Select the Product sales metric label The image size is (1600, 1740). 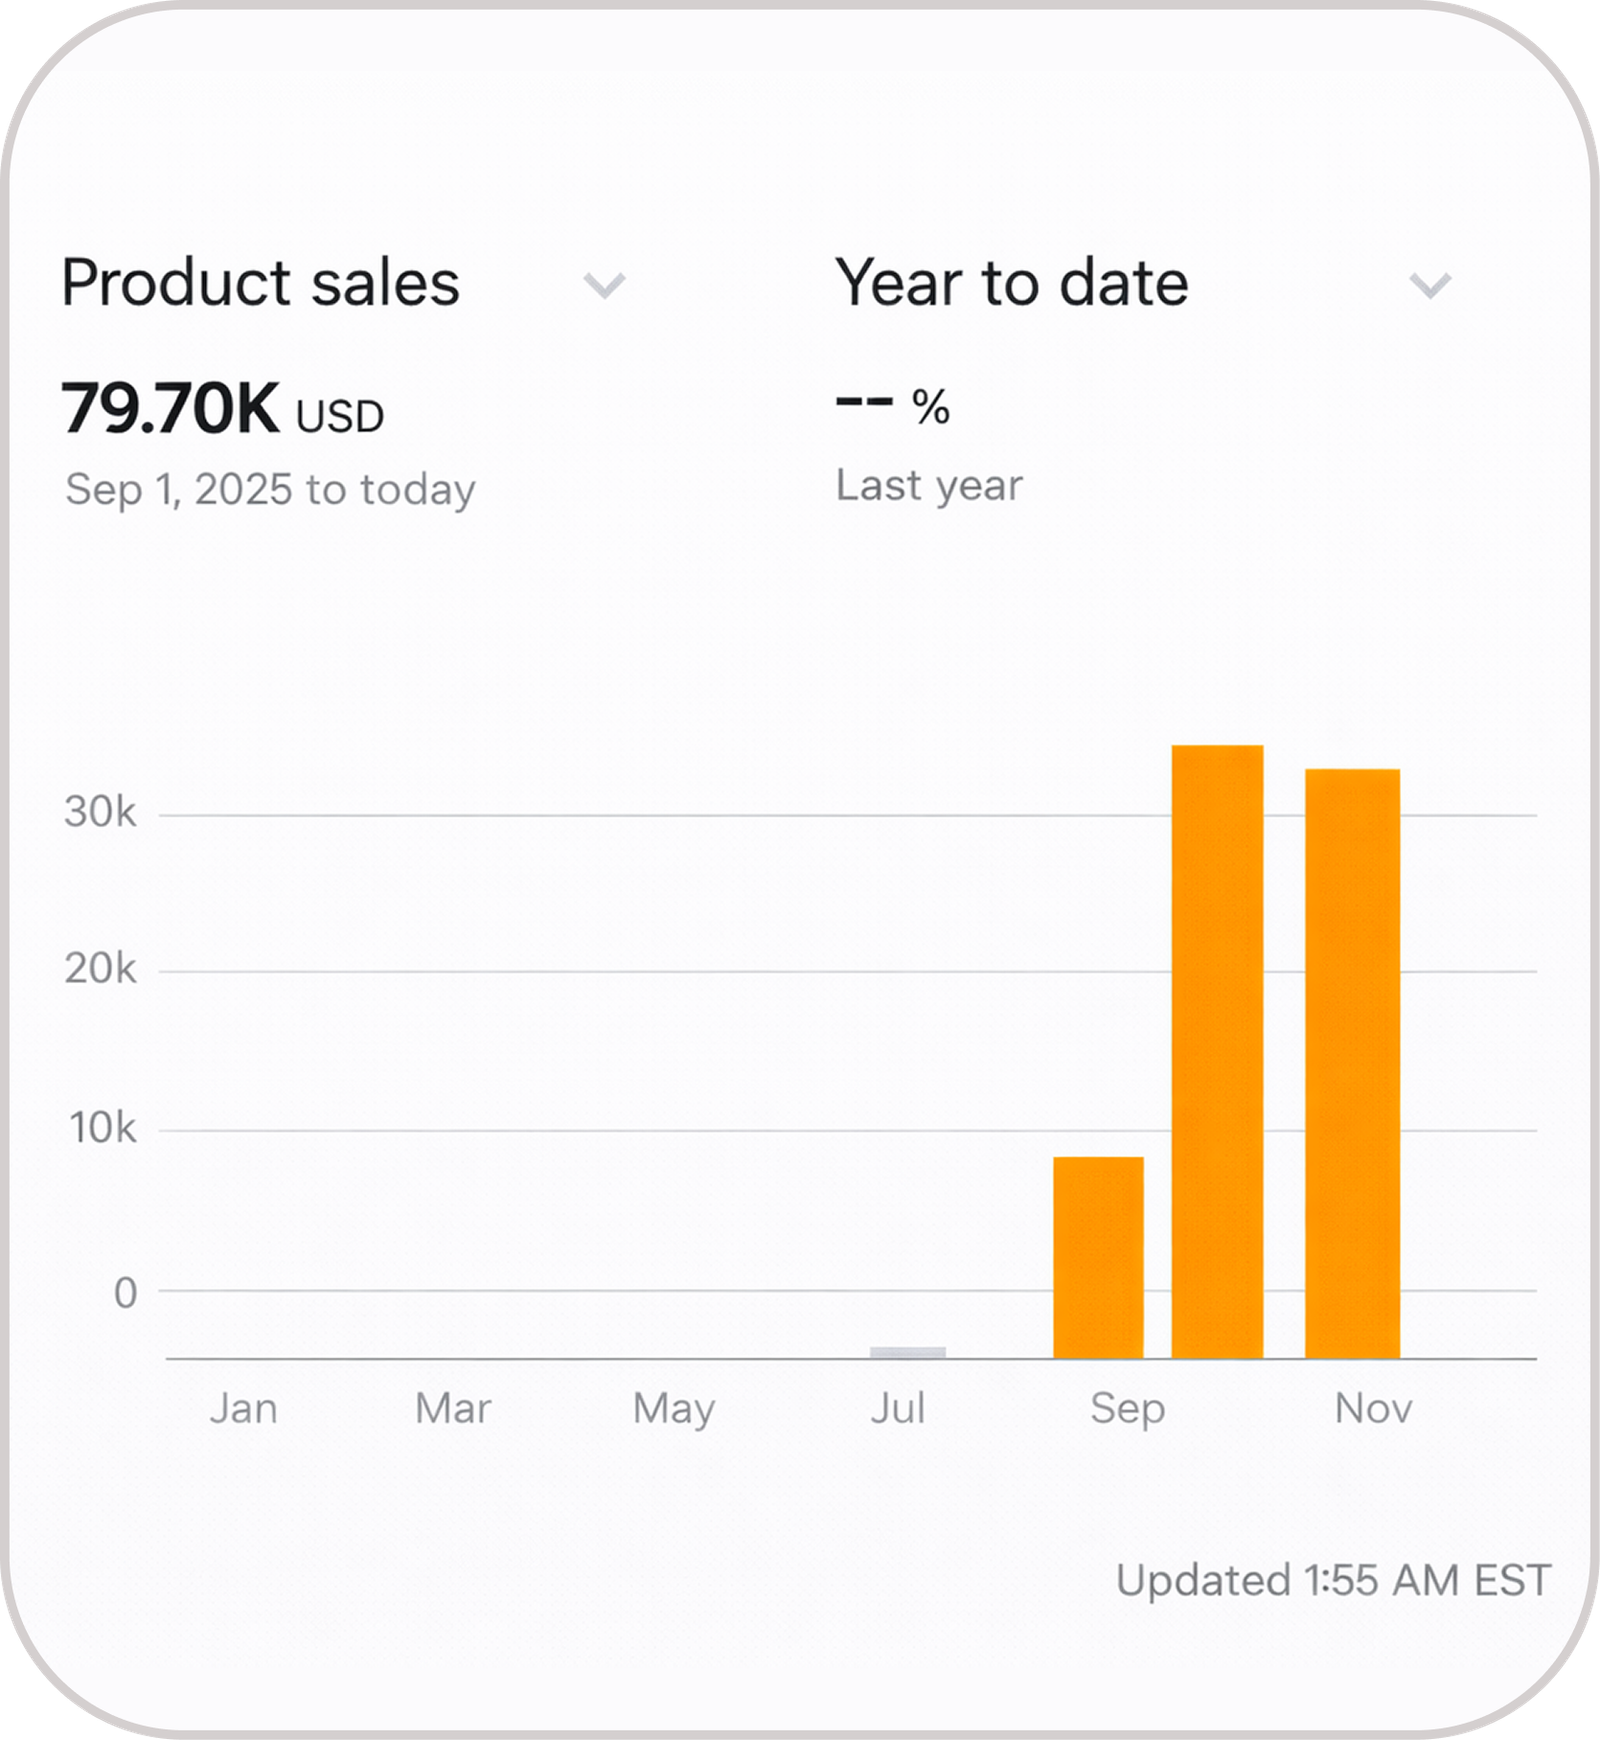coord(260,283)
